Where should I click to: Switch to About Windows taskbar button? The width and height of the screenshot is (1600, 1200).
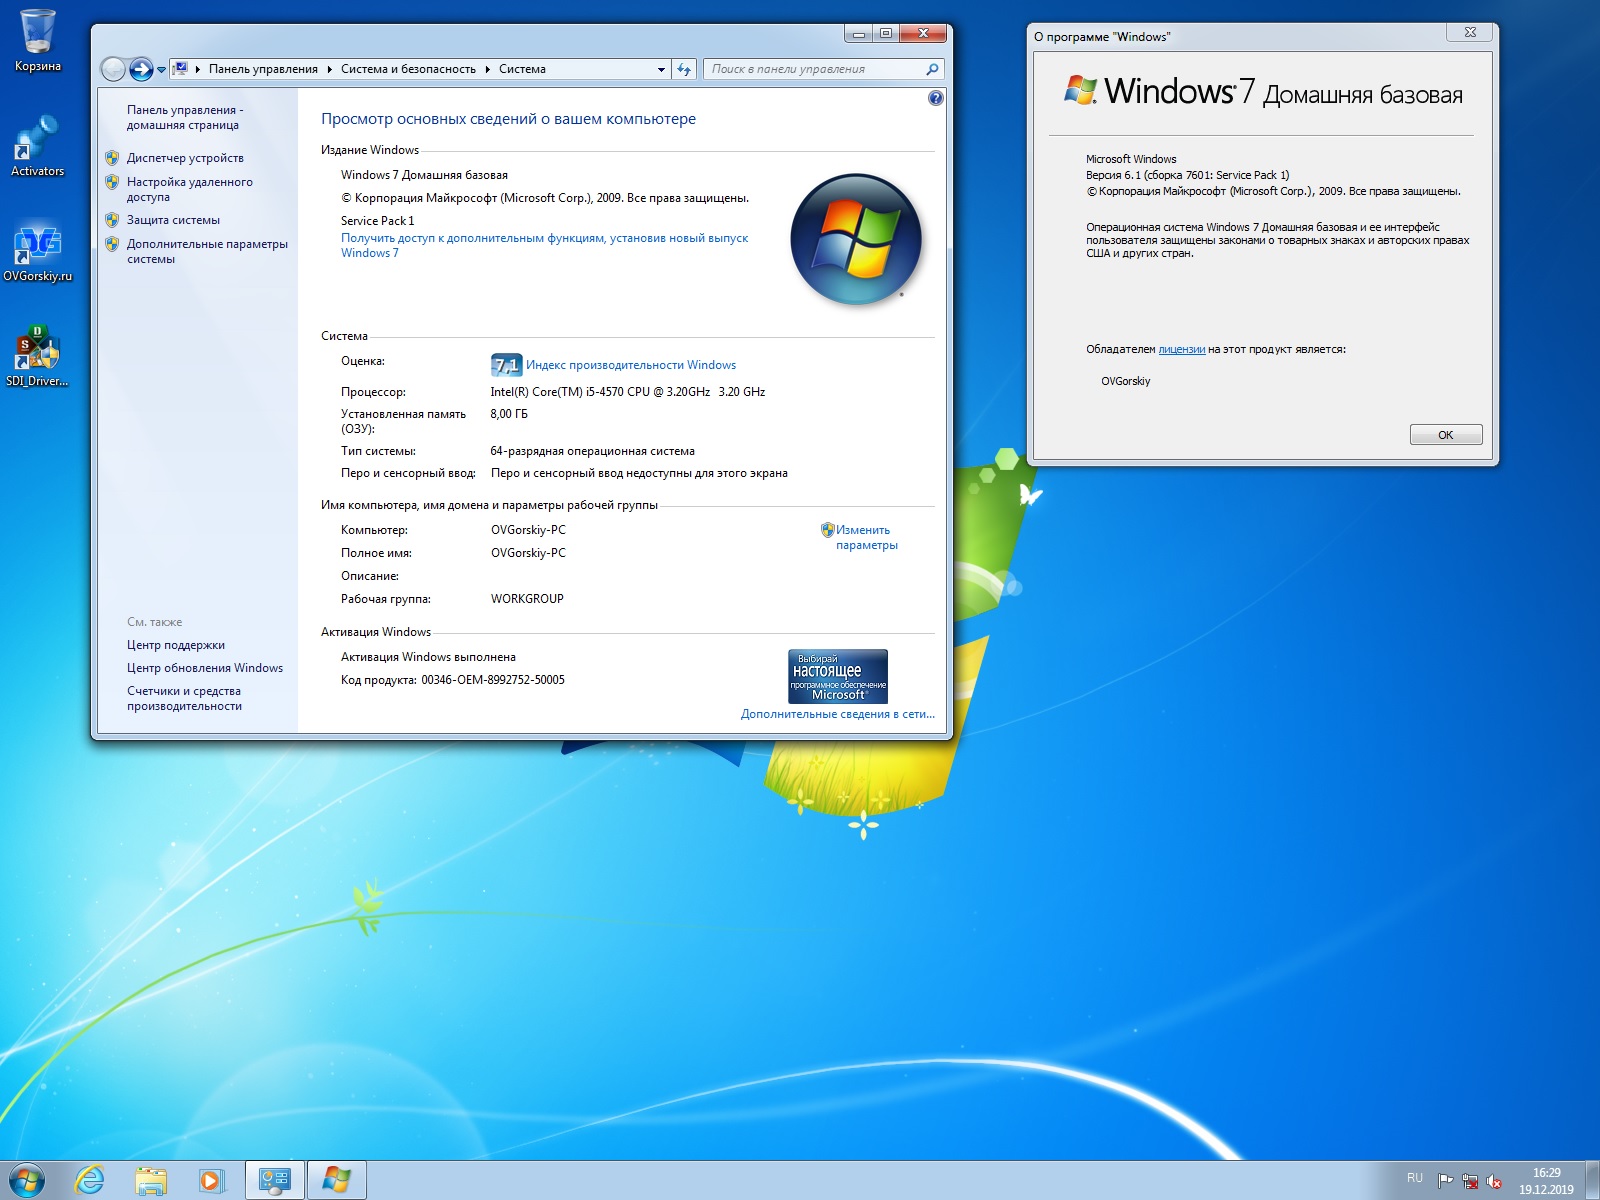coord(336,1181)
